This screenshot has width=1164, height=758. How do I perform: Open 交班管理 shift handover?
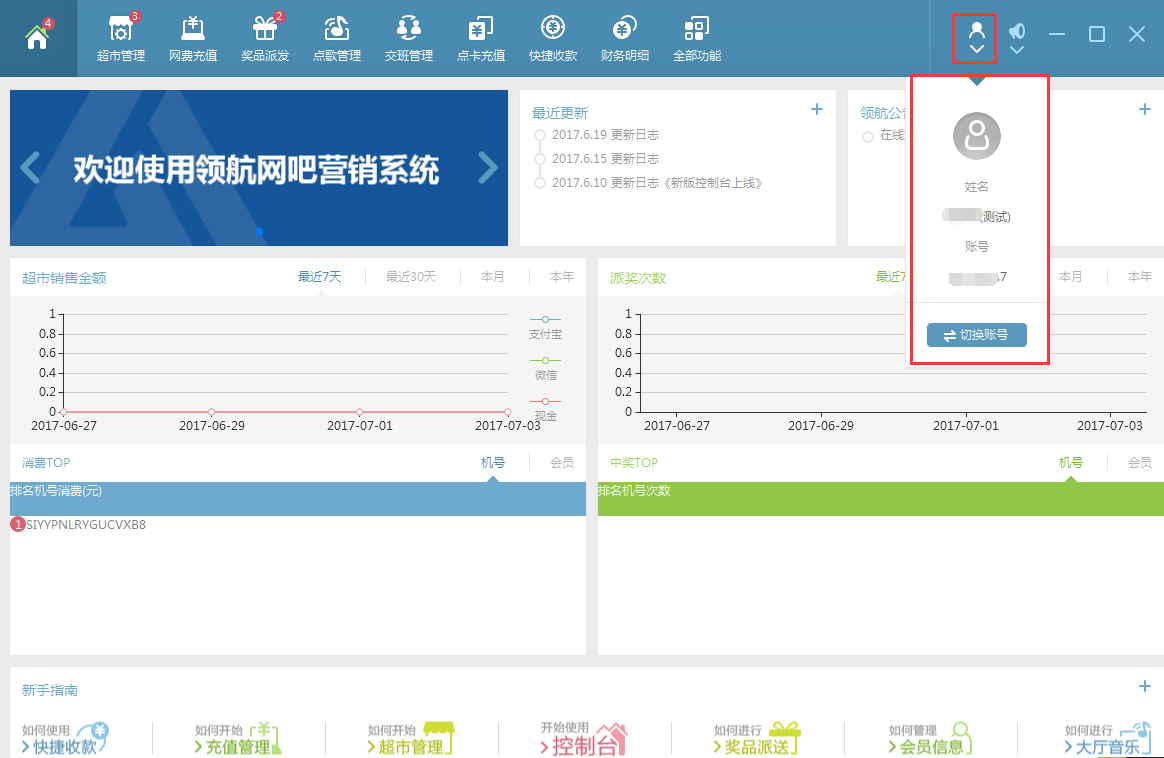[409, 39]
